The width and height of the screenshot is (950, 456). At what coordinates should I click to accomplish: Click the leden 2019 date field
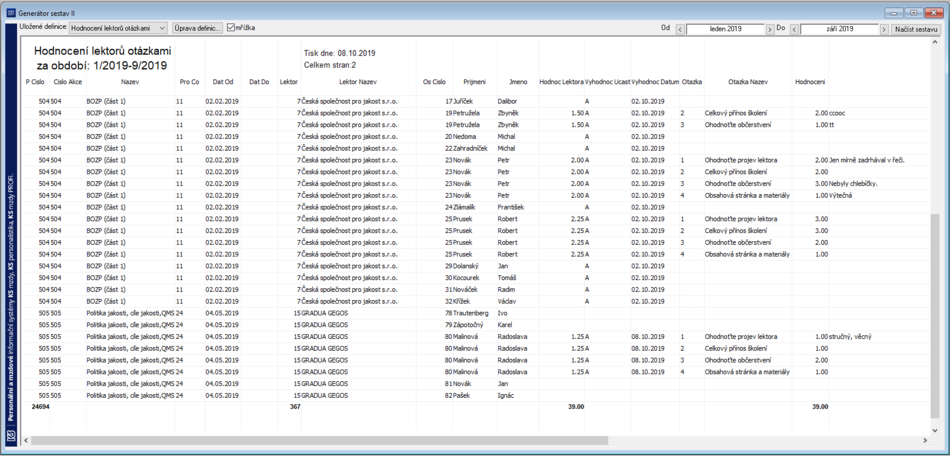click(725, 29)
